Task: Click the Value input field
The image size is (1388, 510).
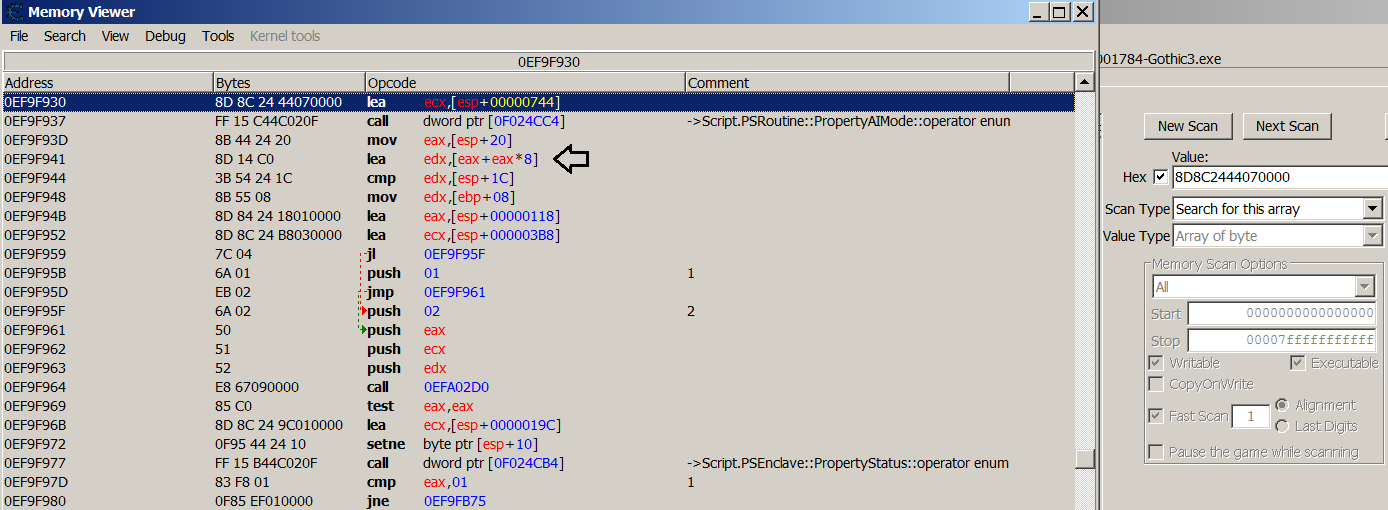Action: pyautogui.click(x=1280, y=177)
